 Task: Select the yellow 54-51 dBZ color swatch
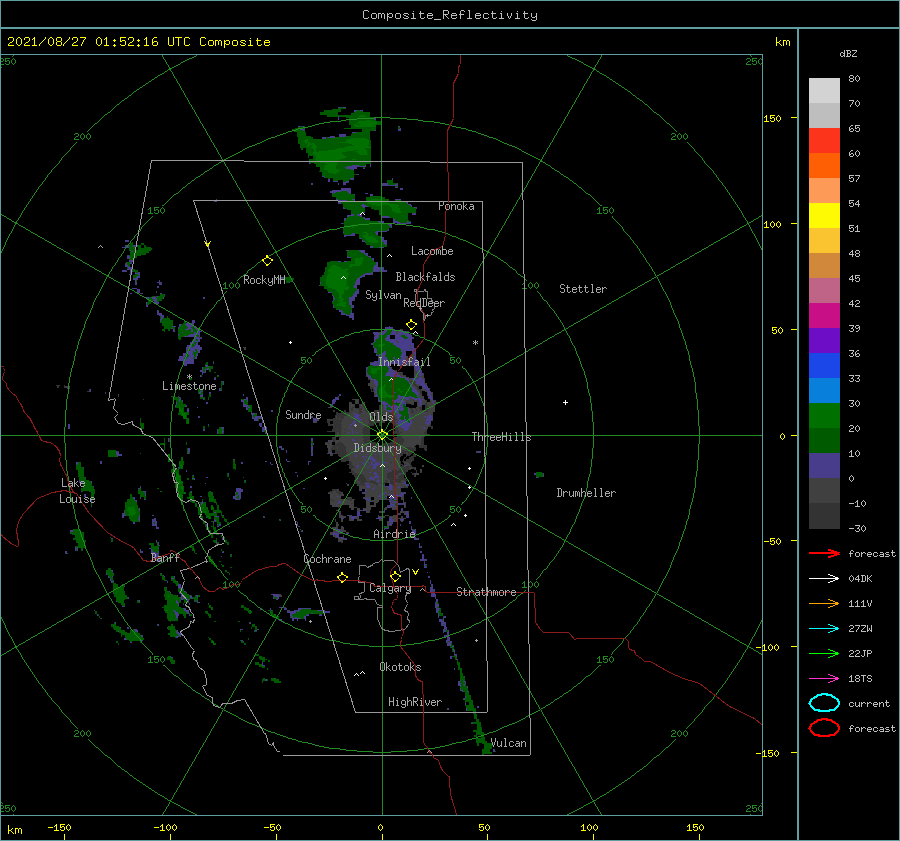(x=824, y=216)
